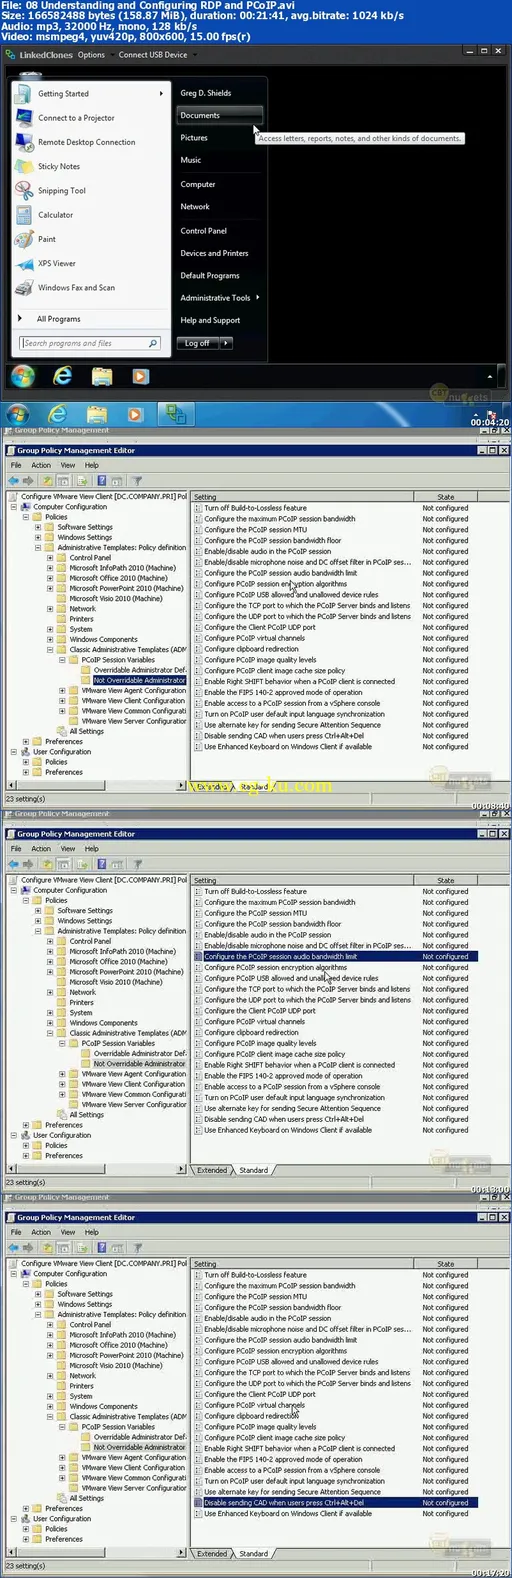The width and height of the screenshot is (512, 1578).
Task: Open Paint from the Start menu
Action: (x=47, y=239)
